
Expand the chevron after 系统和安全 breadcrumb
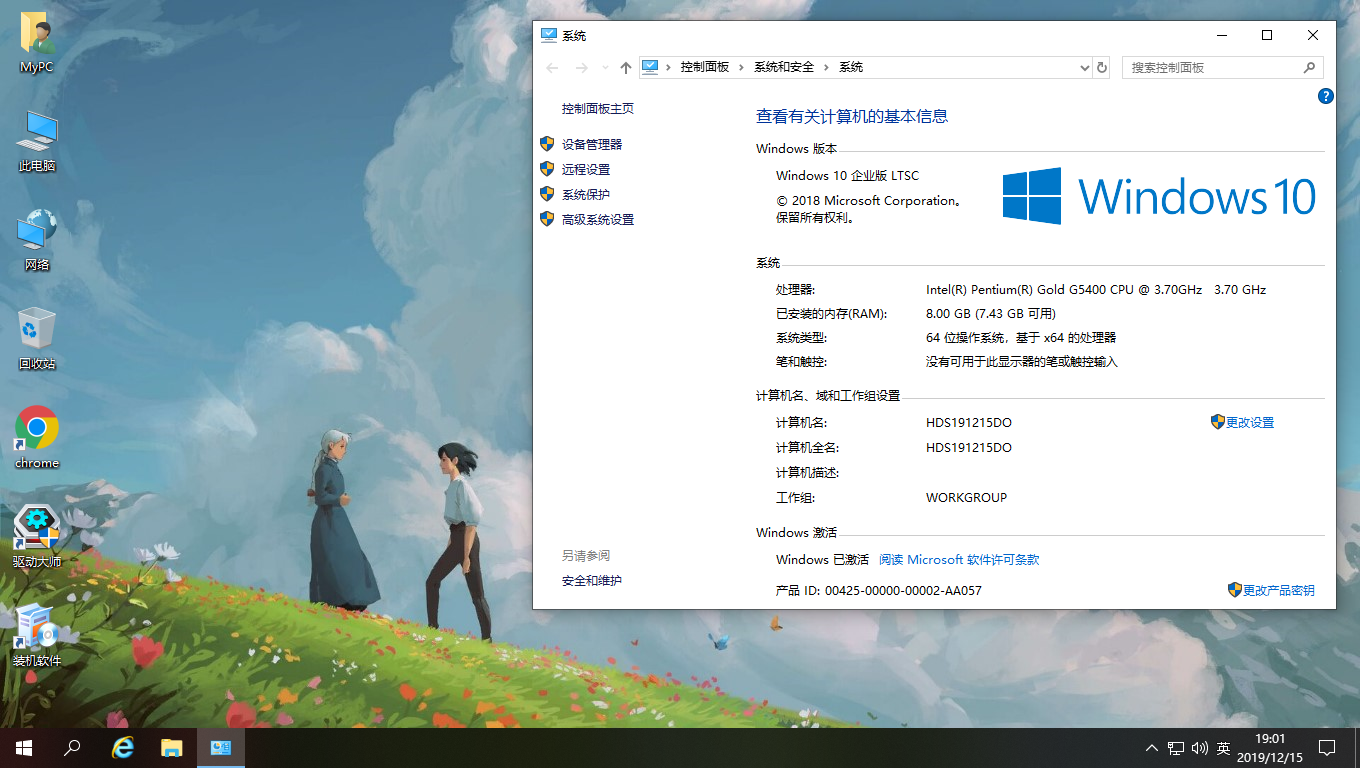[827, 67]
